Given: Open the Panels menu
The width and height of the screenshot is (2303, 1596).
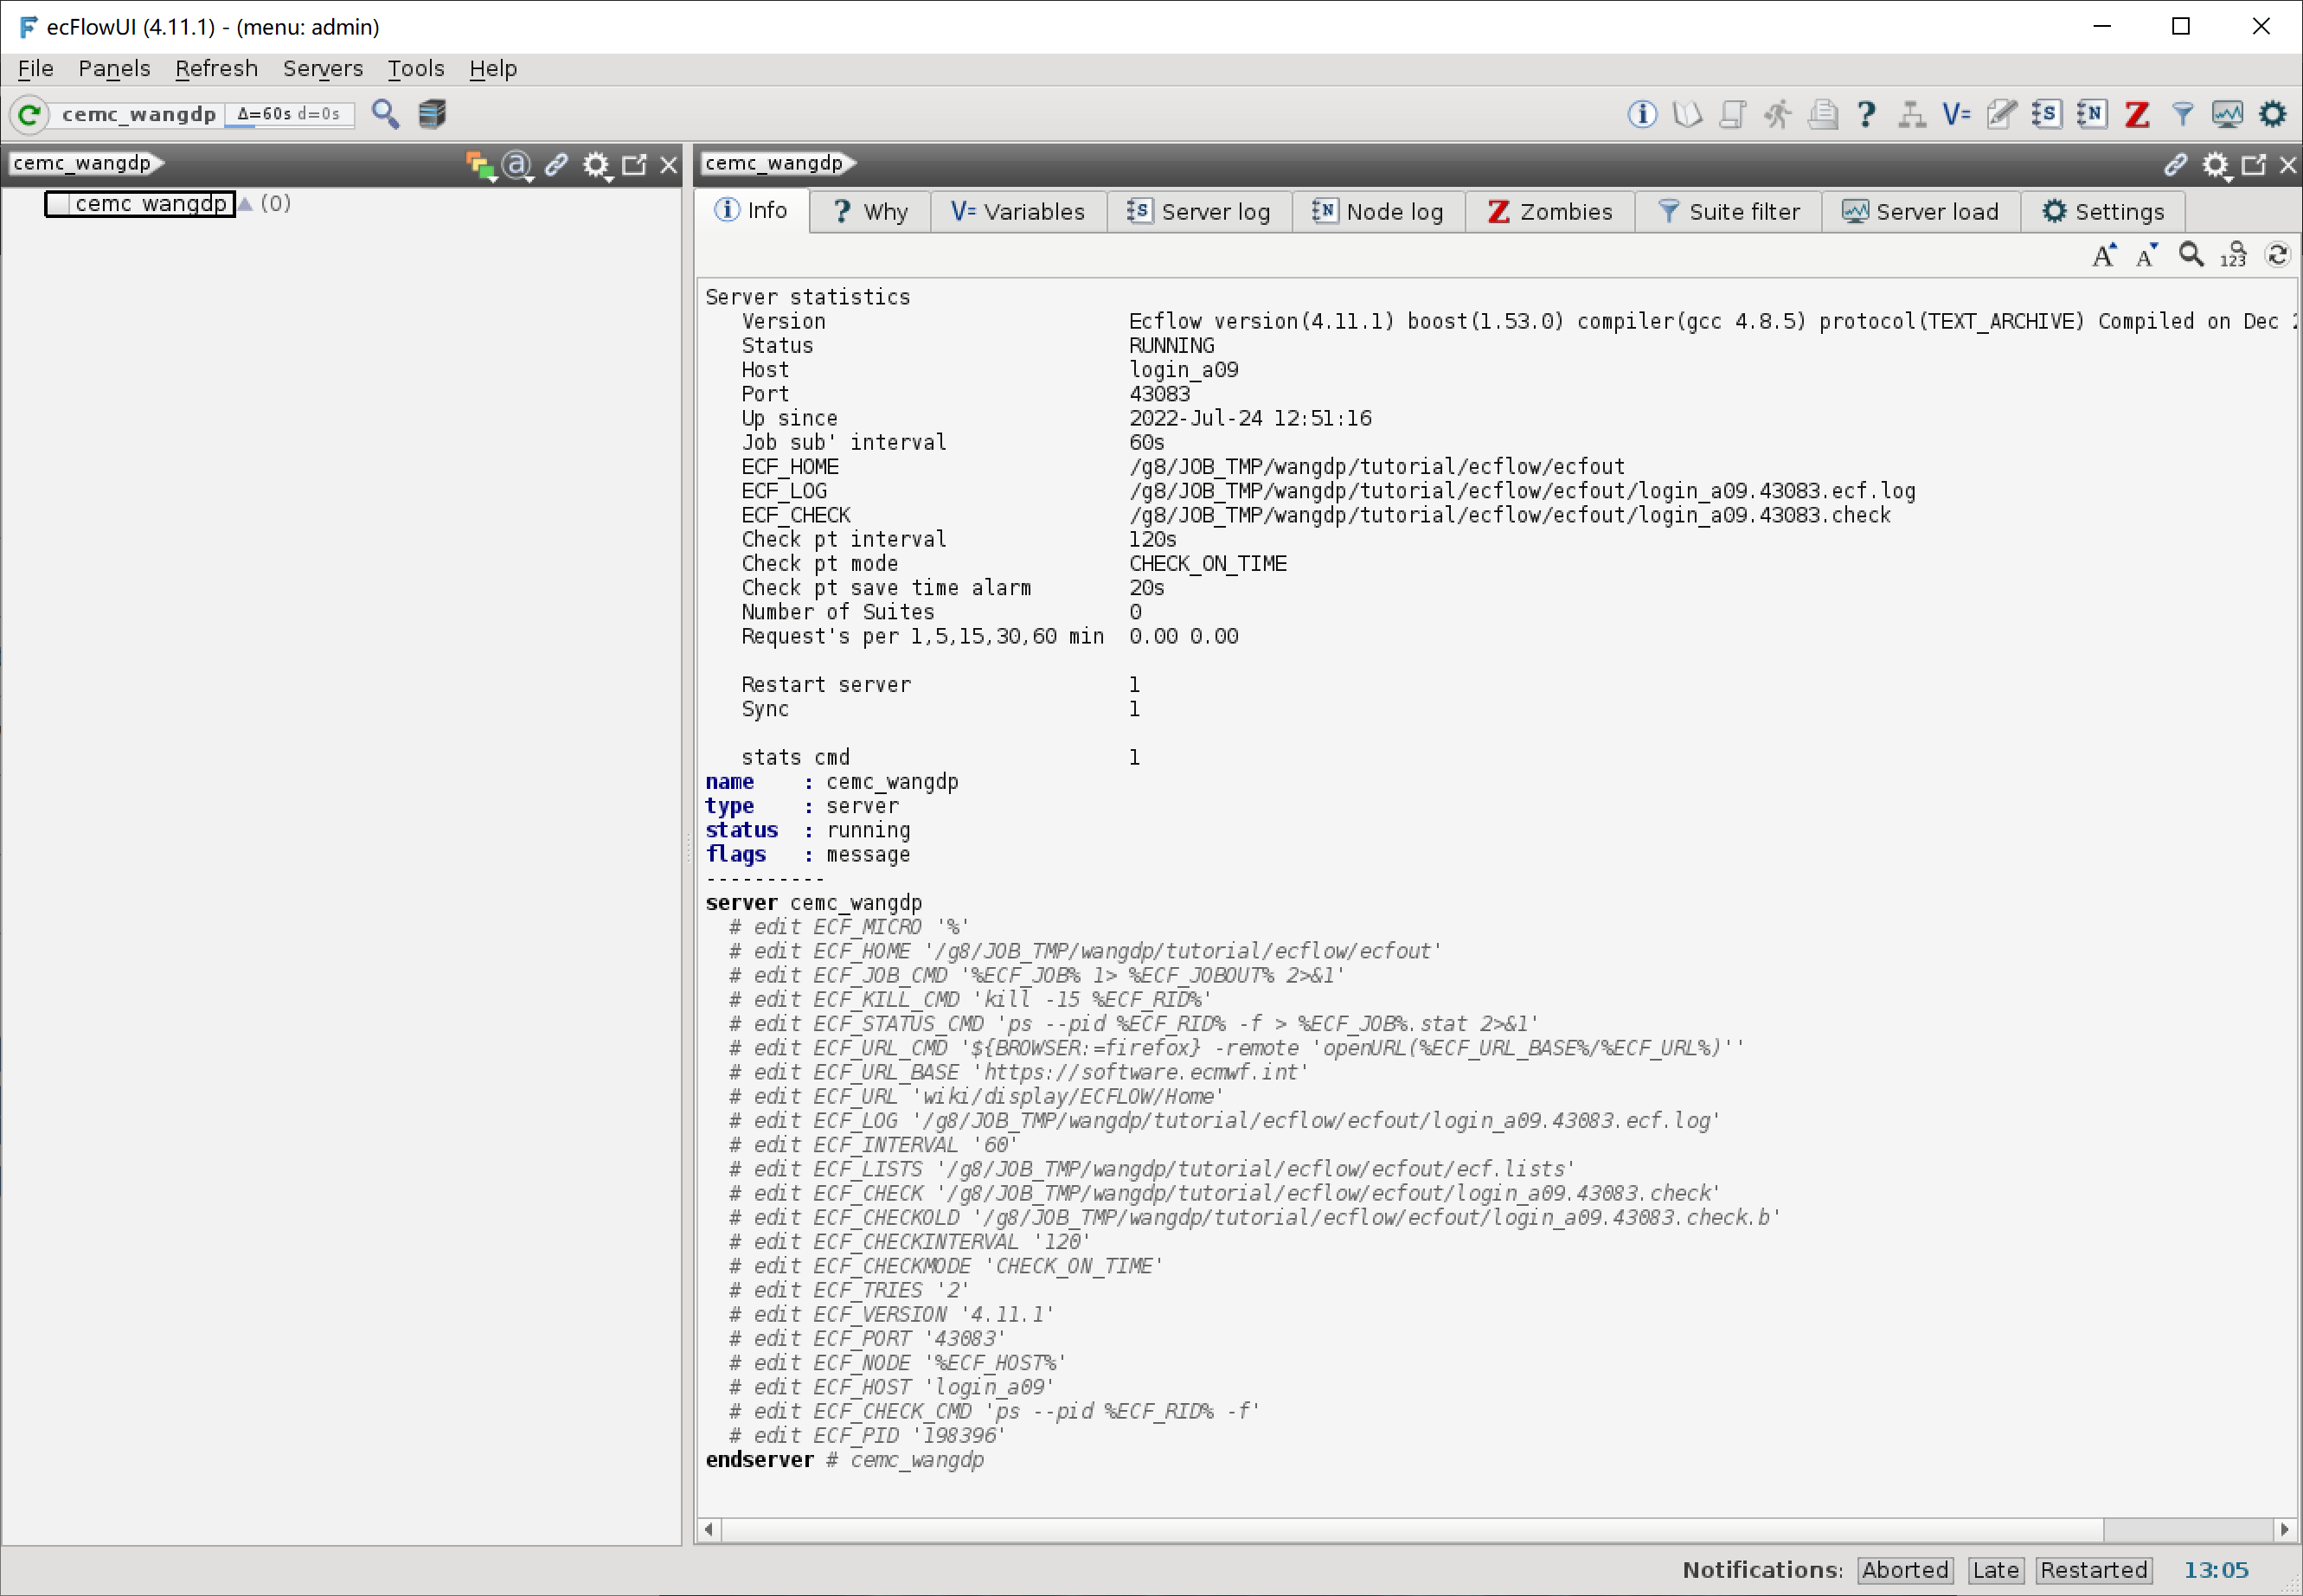Looking at the screenshot, I should point(114,69).
